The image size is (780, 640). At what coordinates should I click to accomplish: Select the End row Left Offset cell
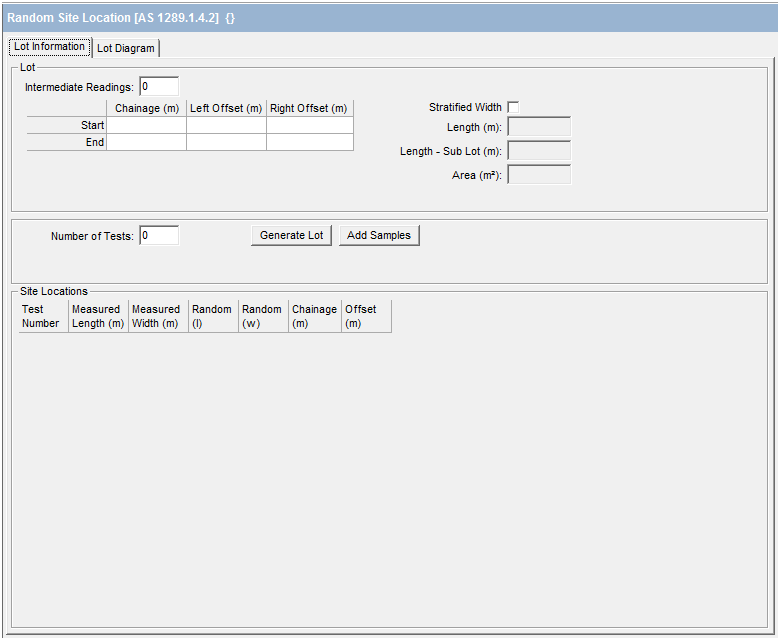[x=226, y=143]
